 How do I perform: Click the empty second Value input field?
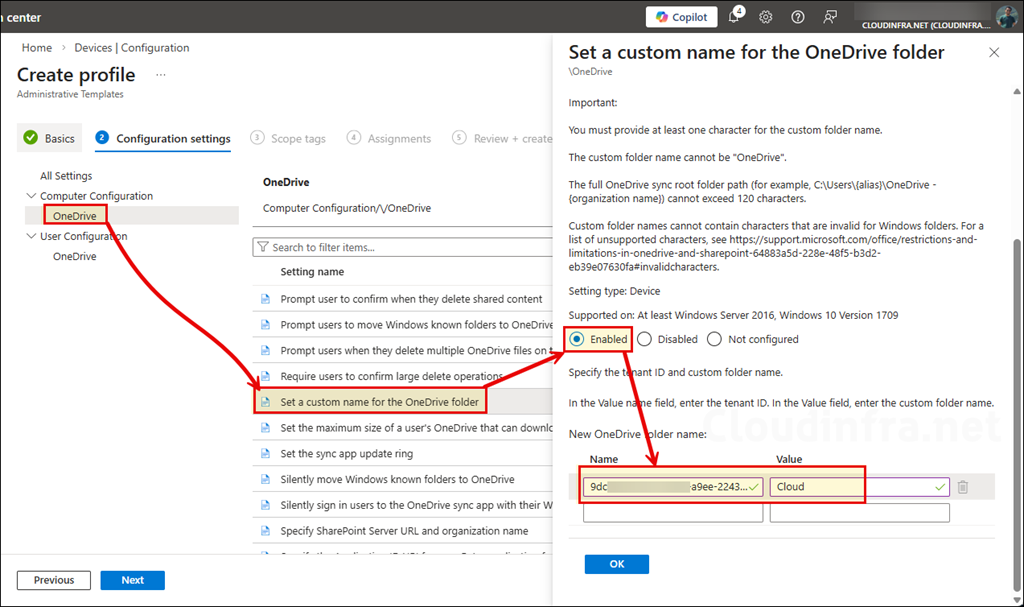pos(858,511)
